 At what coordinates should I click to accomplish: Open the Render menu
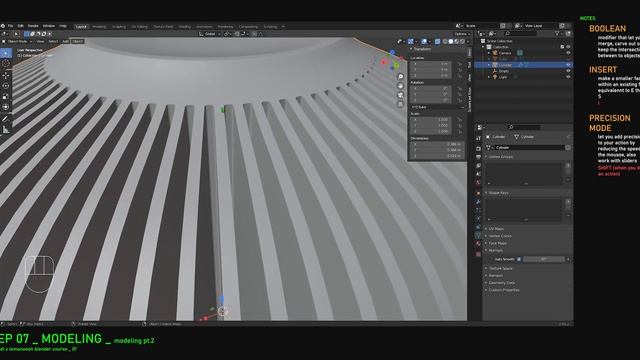[x=33, y=26]
